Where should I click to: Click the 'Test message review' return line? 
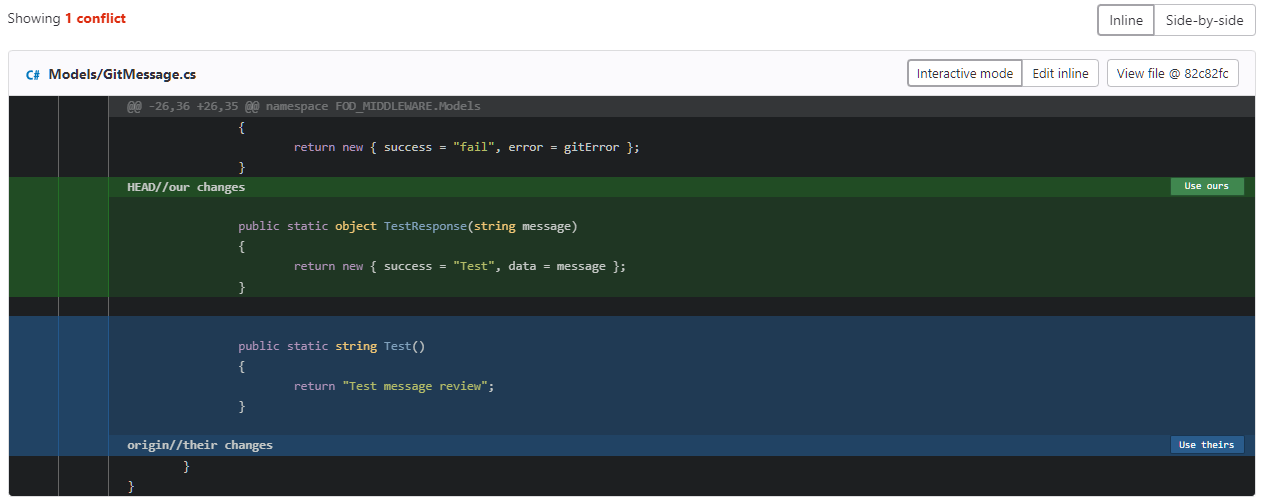[394, 386]
